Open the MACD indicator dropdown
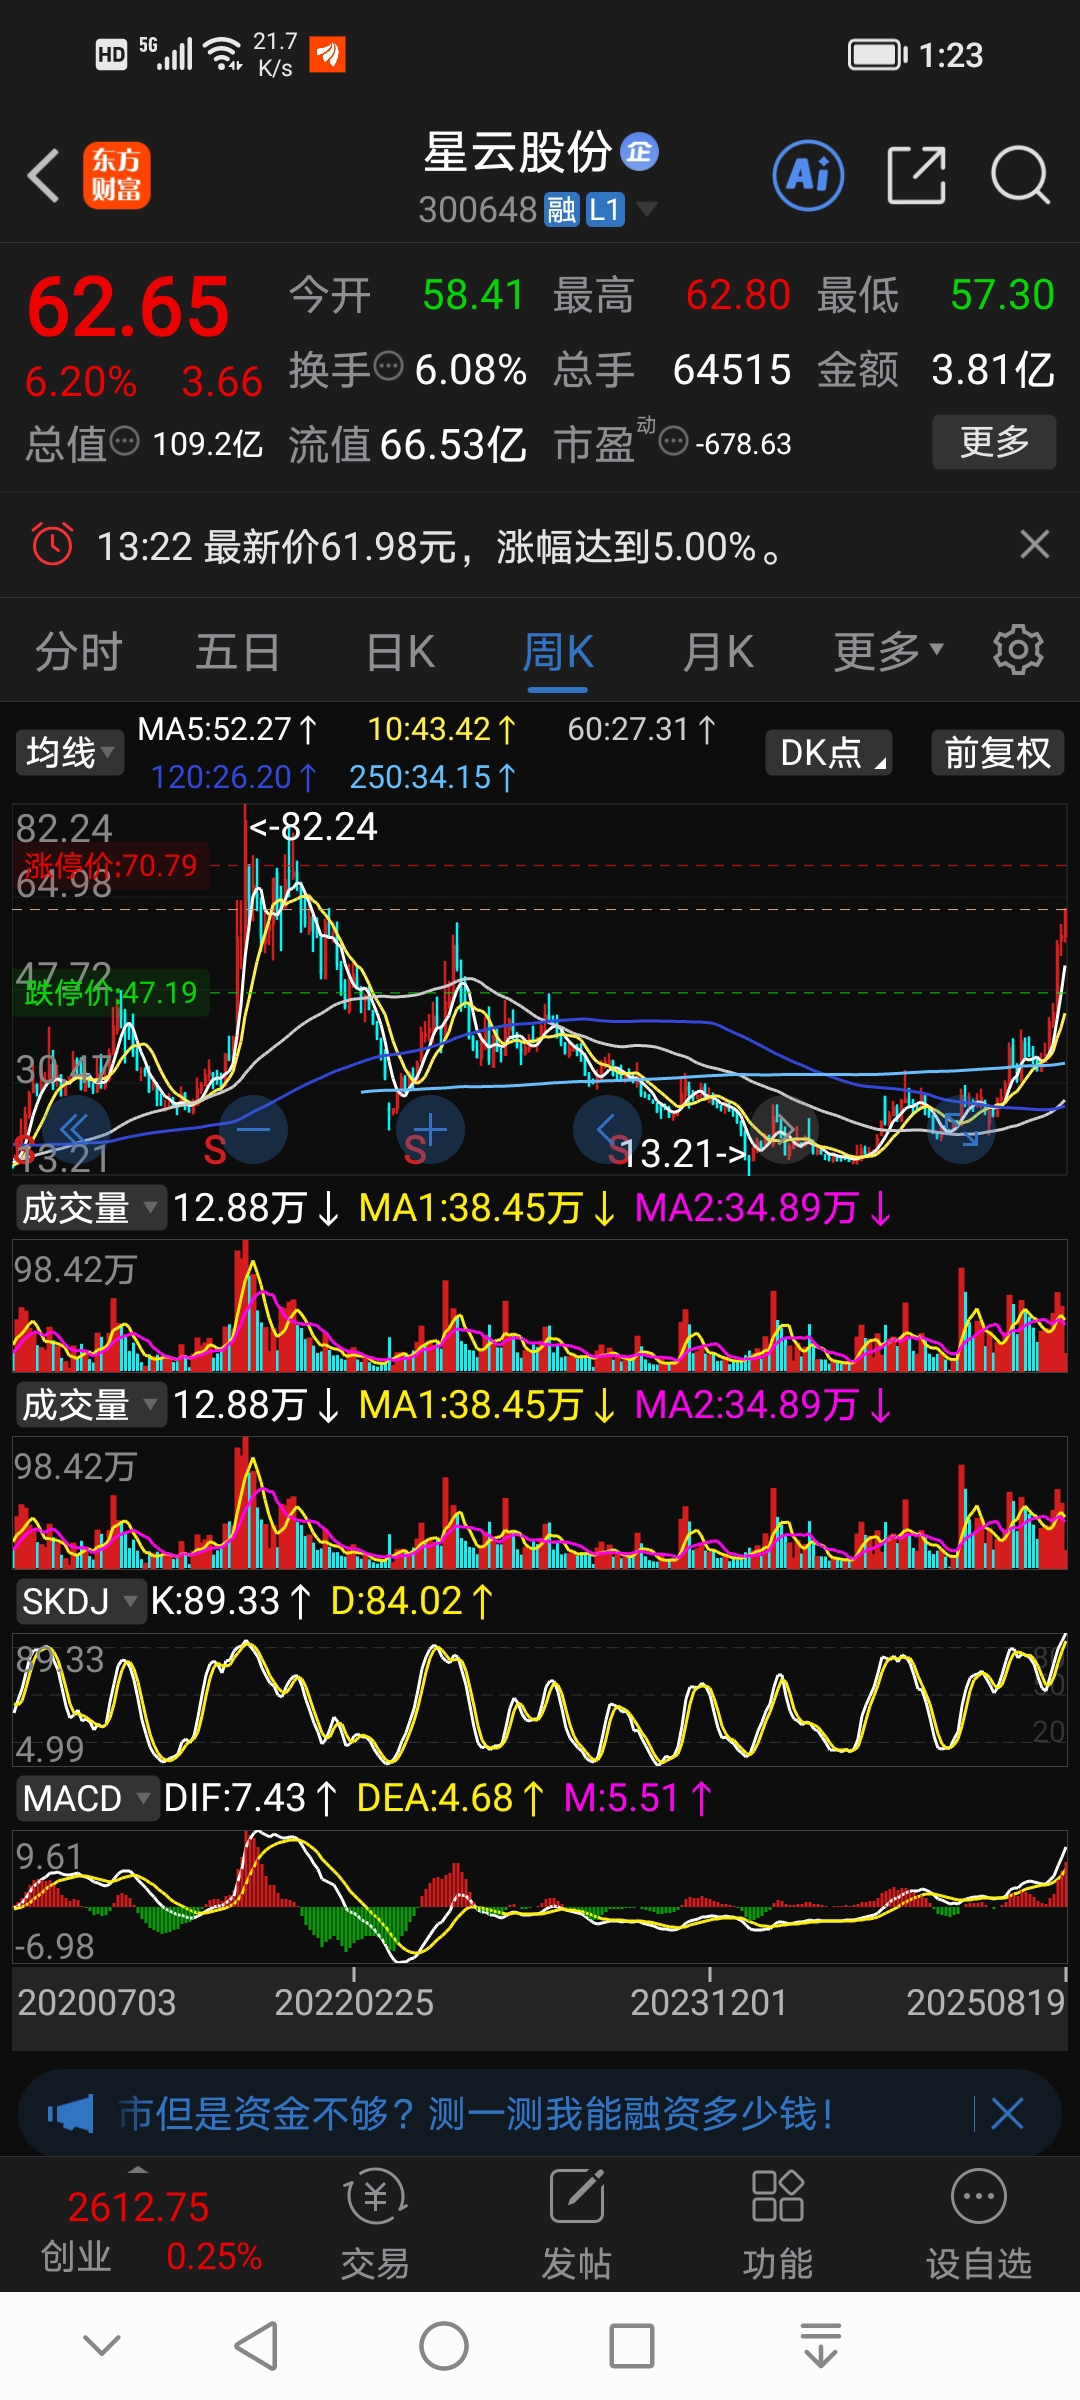The image size is (1080, 2400). click(x=87, y=1799)
